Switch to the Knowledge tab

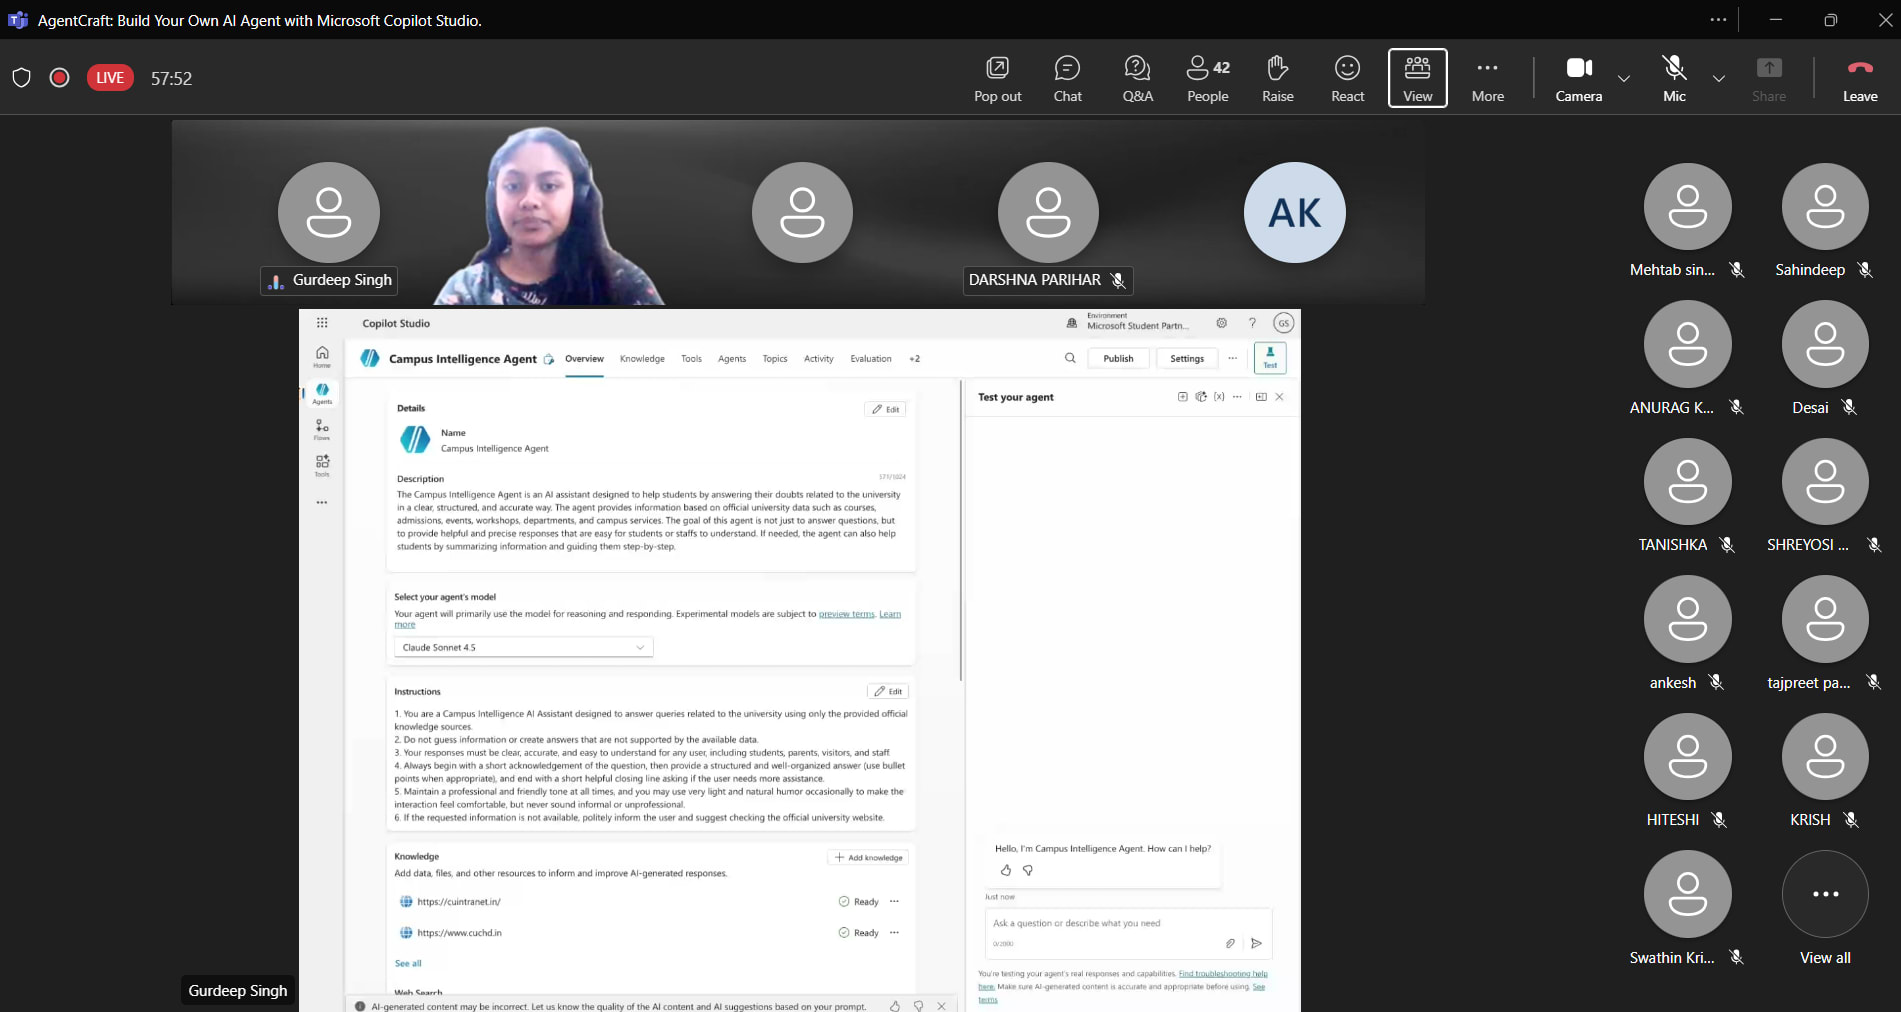[642, 359]
